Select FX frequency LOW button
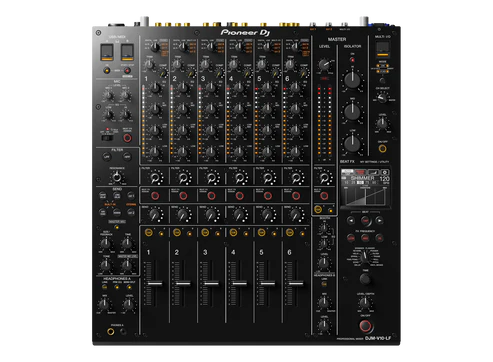Viewport: 493px width, 362px height. [351, 238]
